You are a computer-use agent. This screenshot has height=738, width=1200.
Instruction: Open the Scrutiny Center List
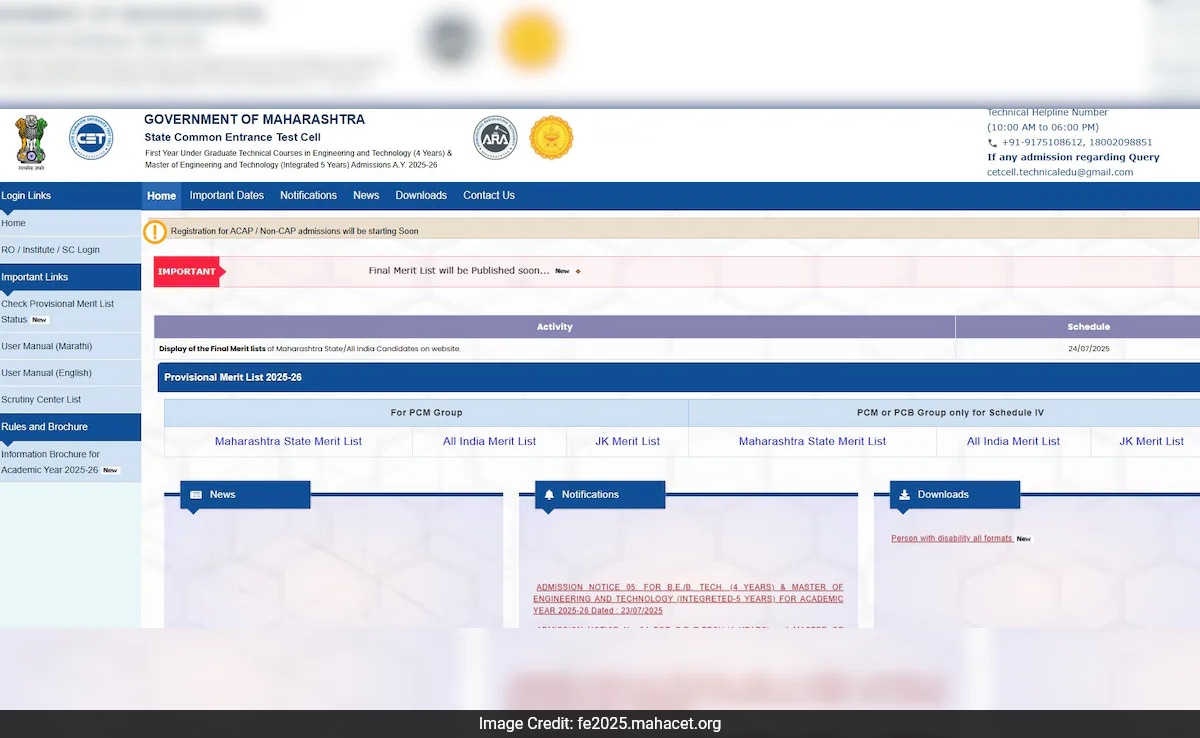coord(43,399)
